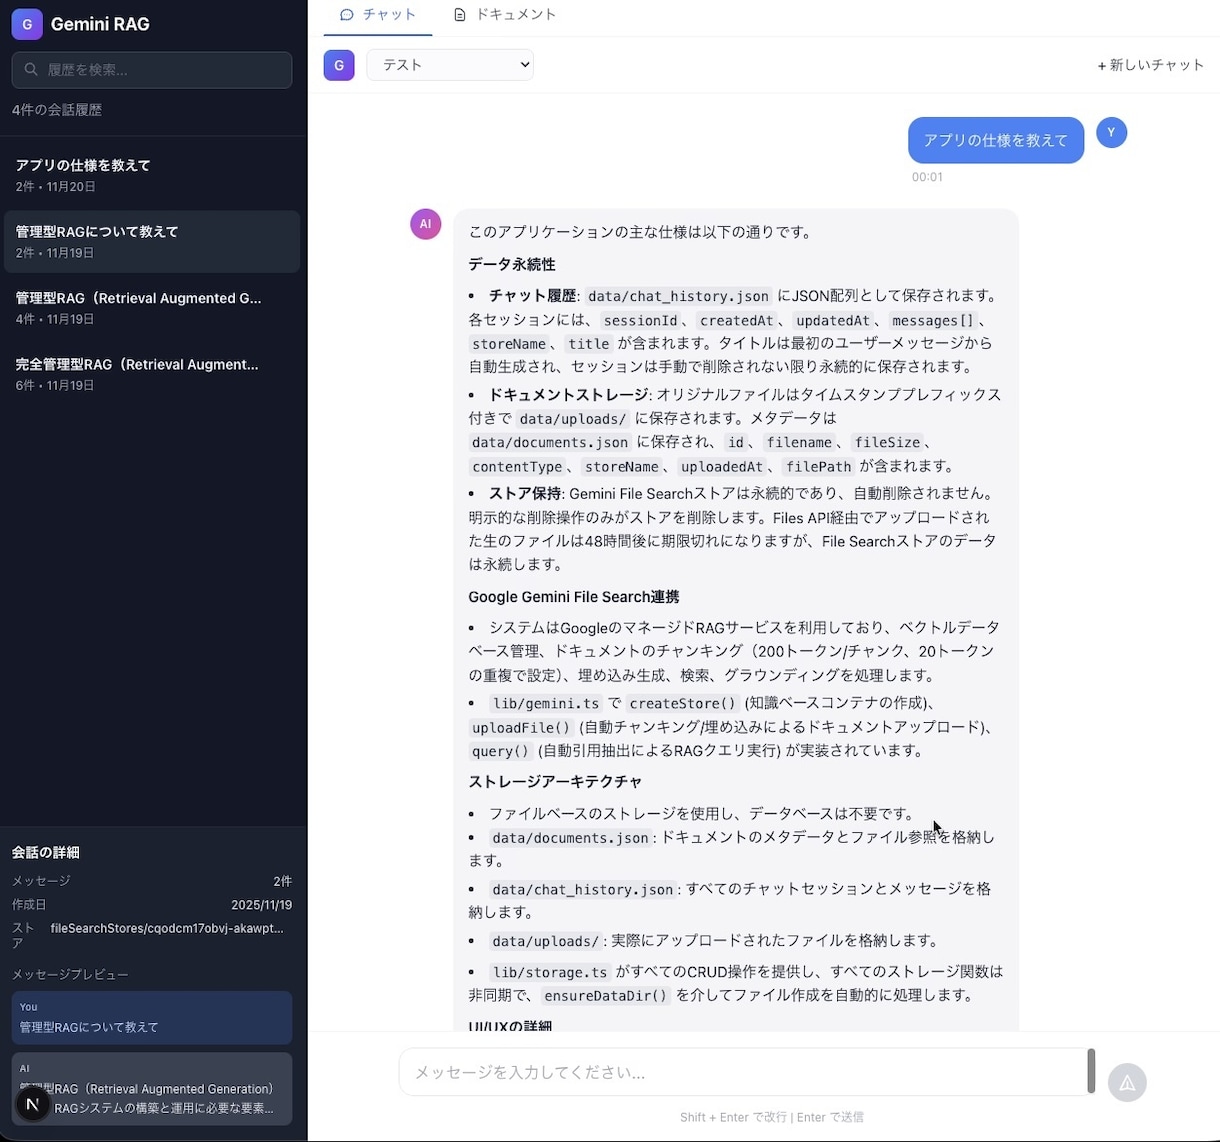Open conversation 管理型RAG（Retrieval Augmented G...

point(152,307)
